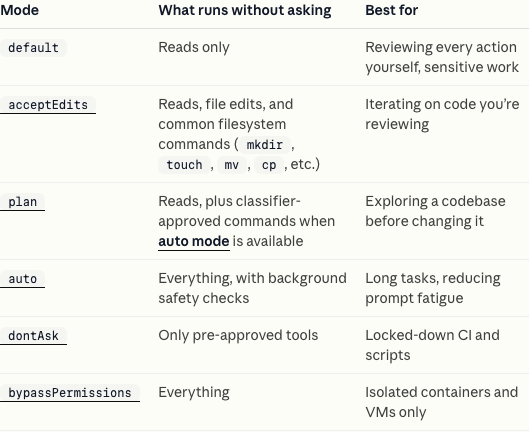Click Only pre-approved tools text
The height and width of the screenshot is (432, 529).
(x=238, y=335)
